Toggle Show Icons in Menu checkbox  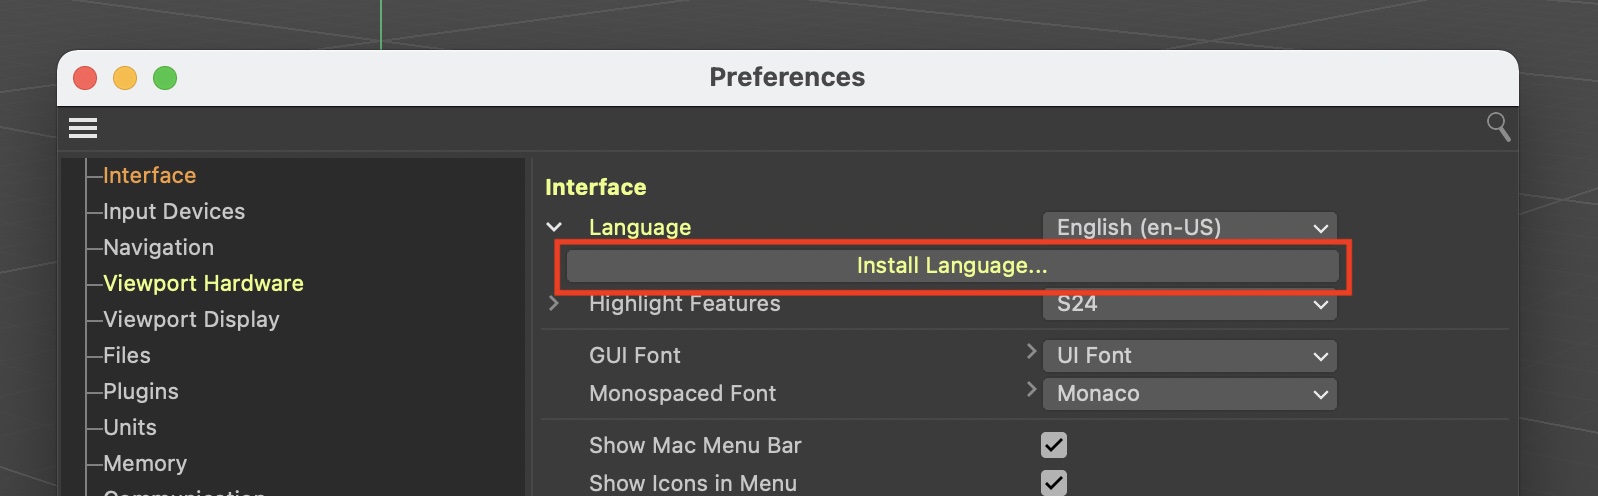[1054, 483]
